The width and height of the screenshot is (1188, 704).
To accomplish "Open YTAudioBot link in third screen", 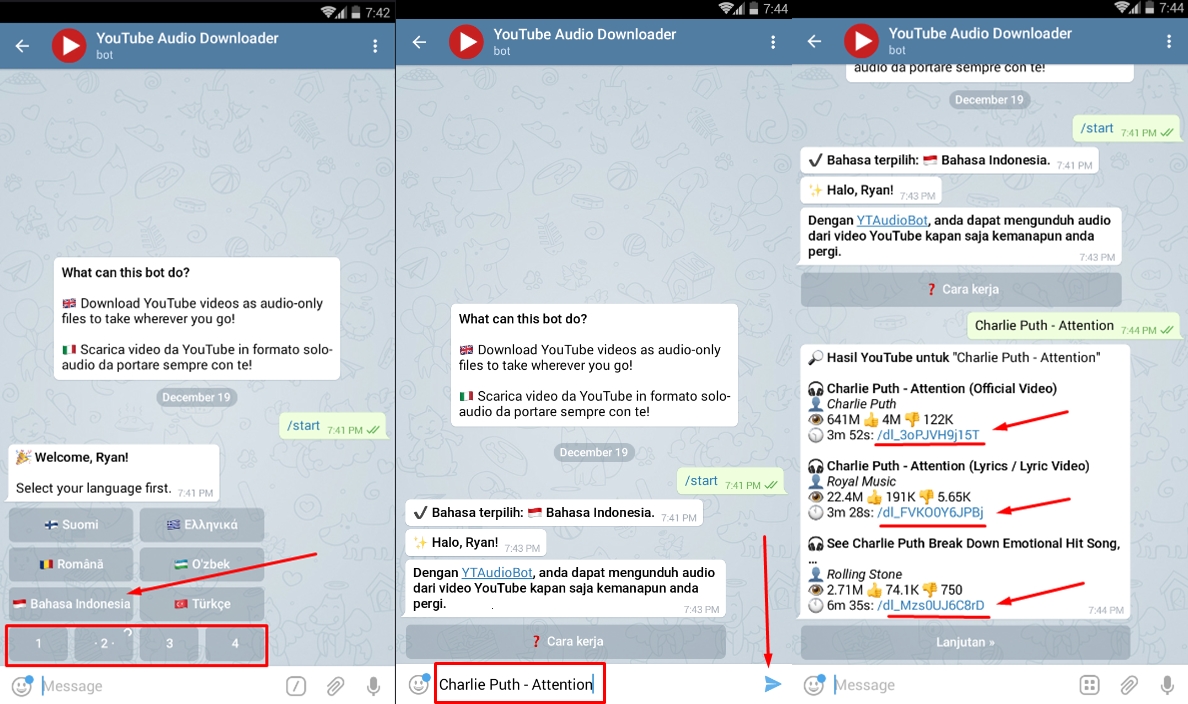I will 892,220.
